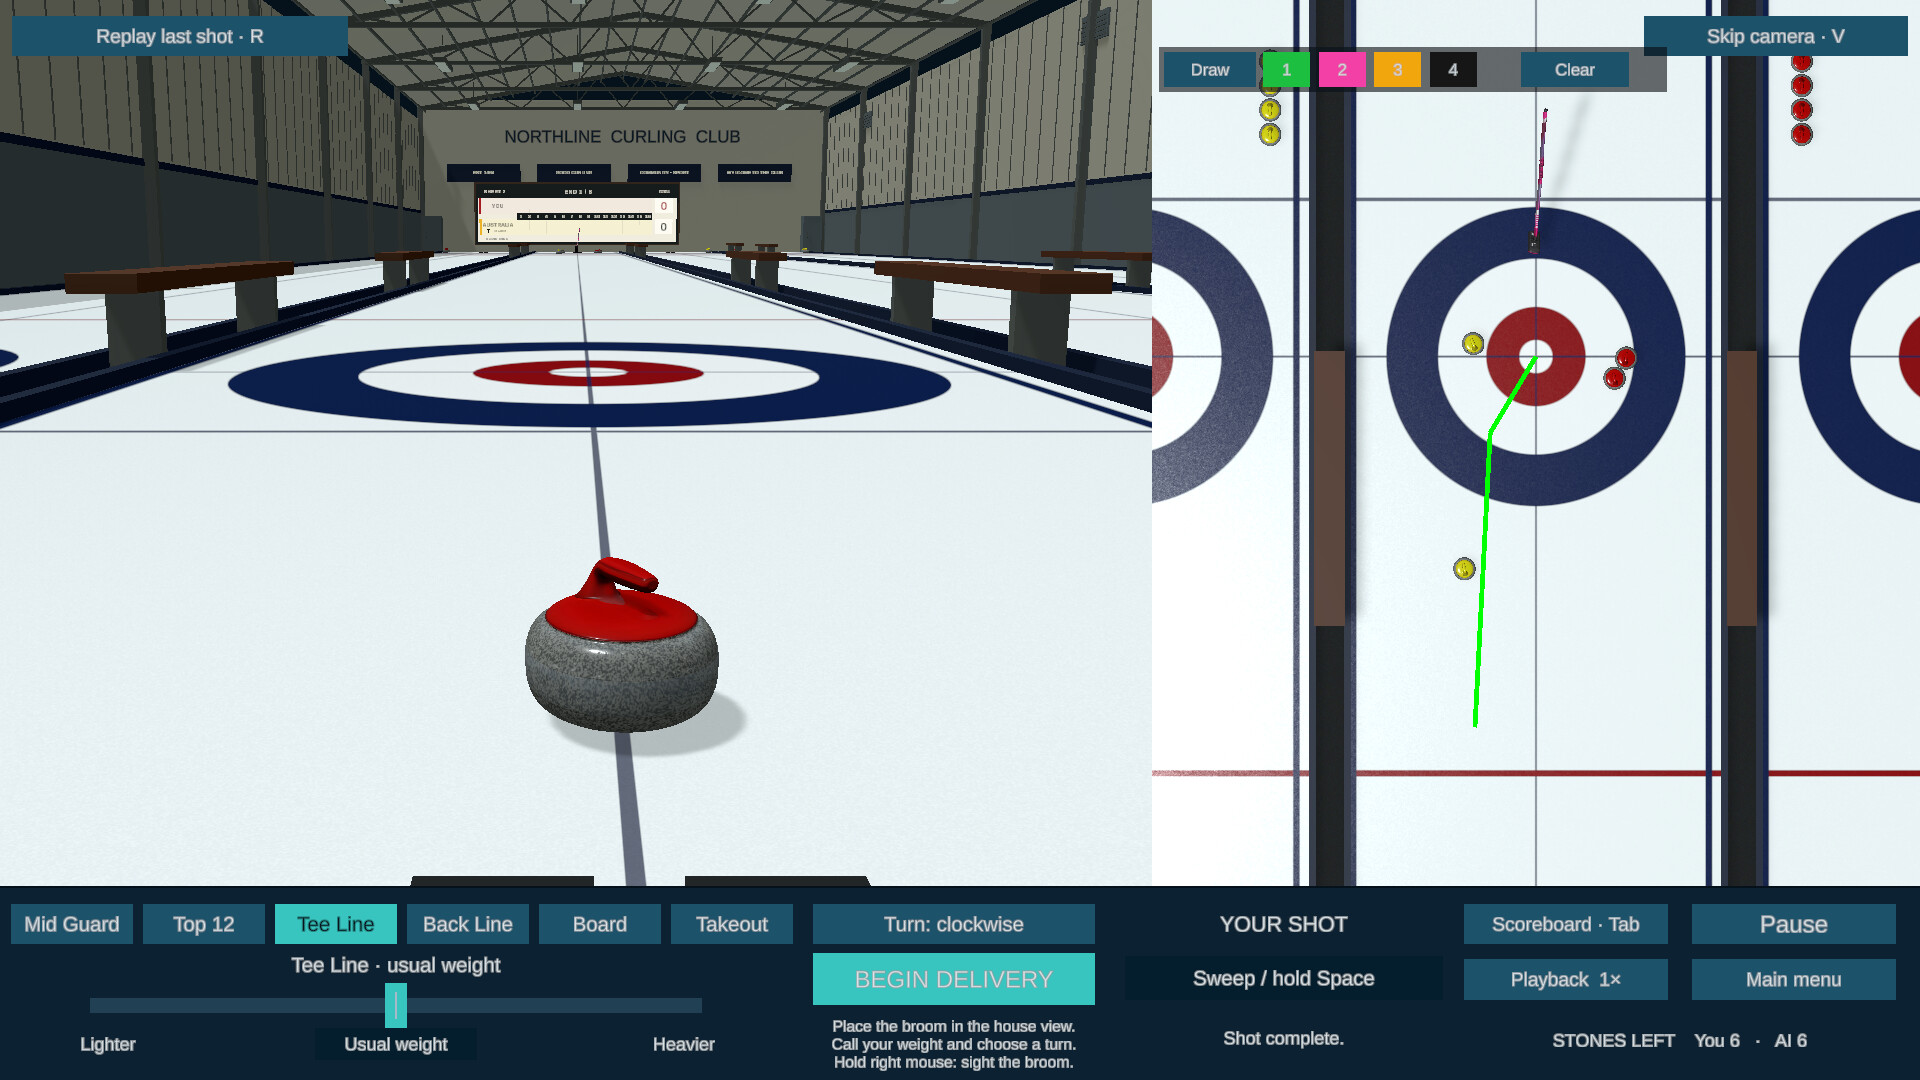Open Scoreboard via Tab button
Image resolution: width=1920 pixels, height=1080 pixels.
point(1566,924)
